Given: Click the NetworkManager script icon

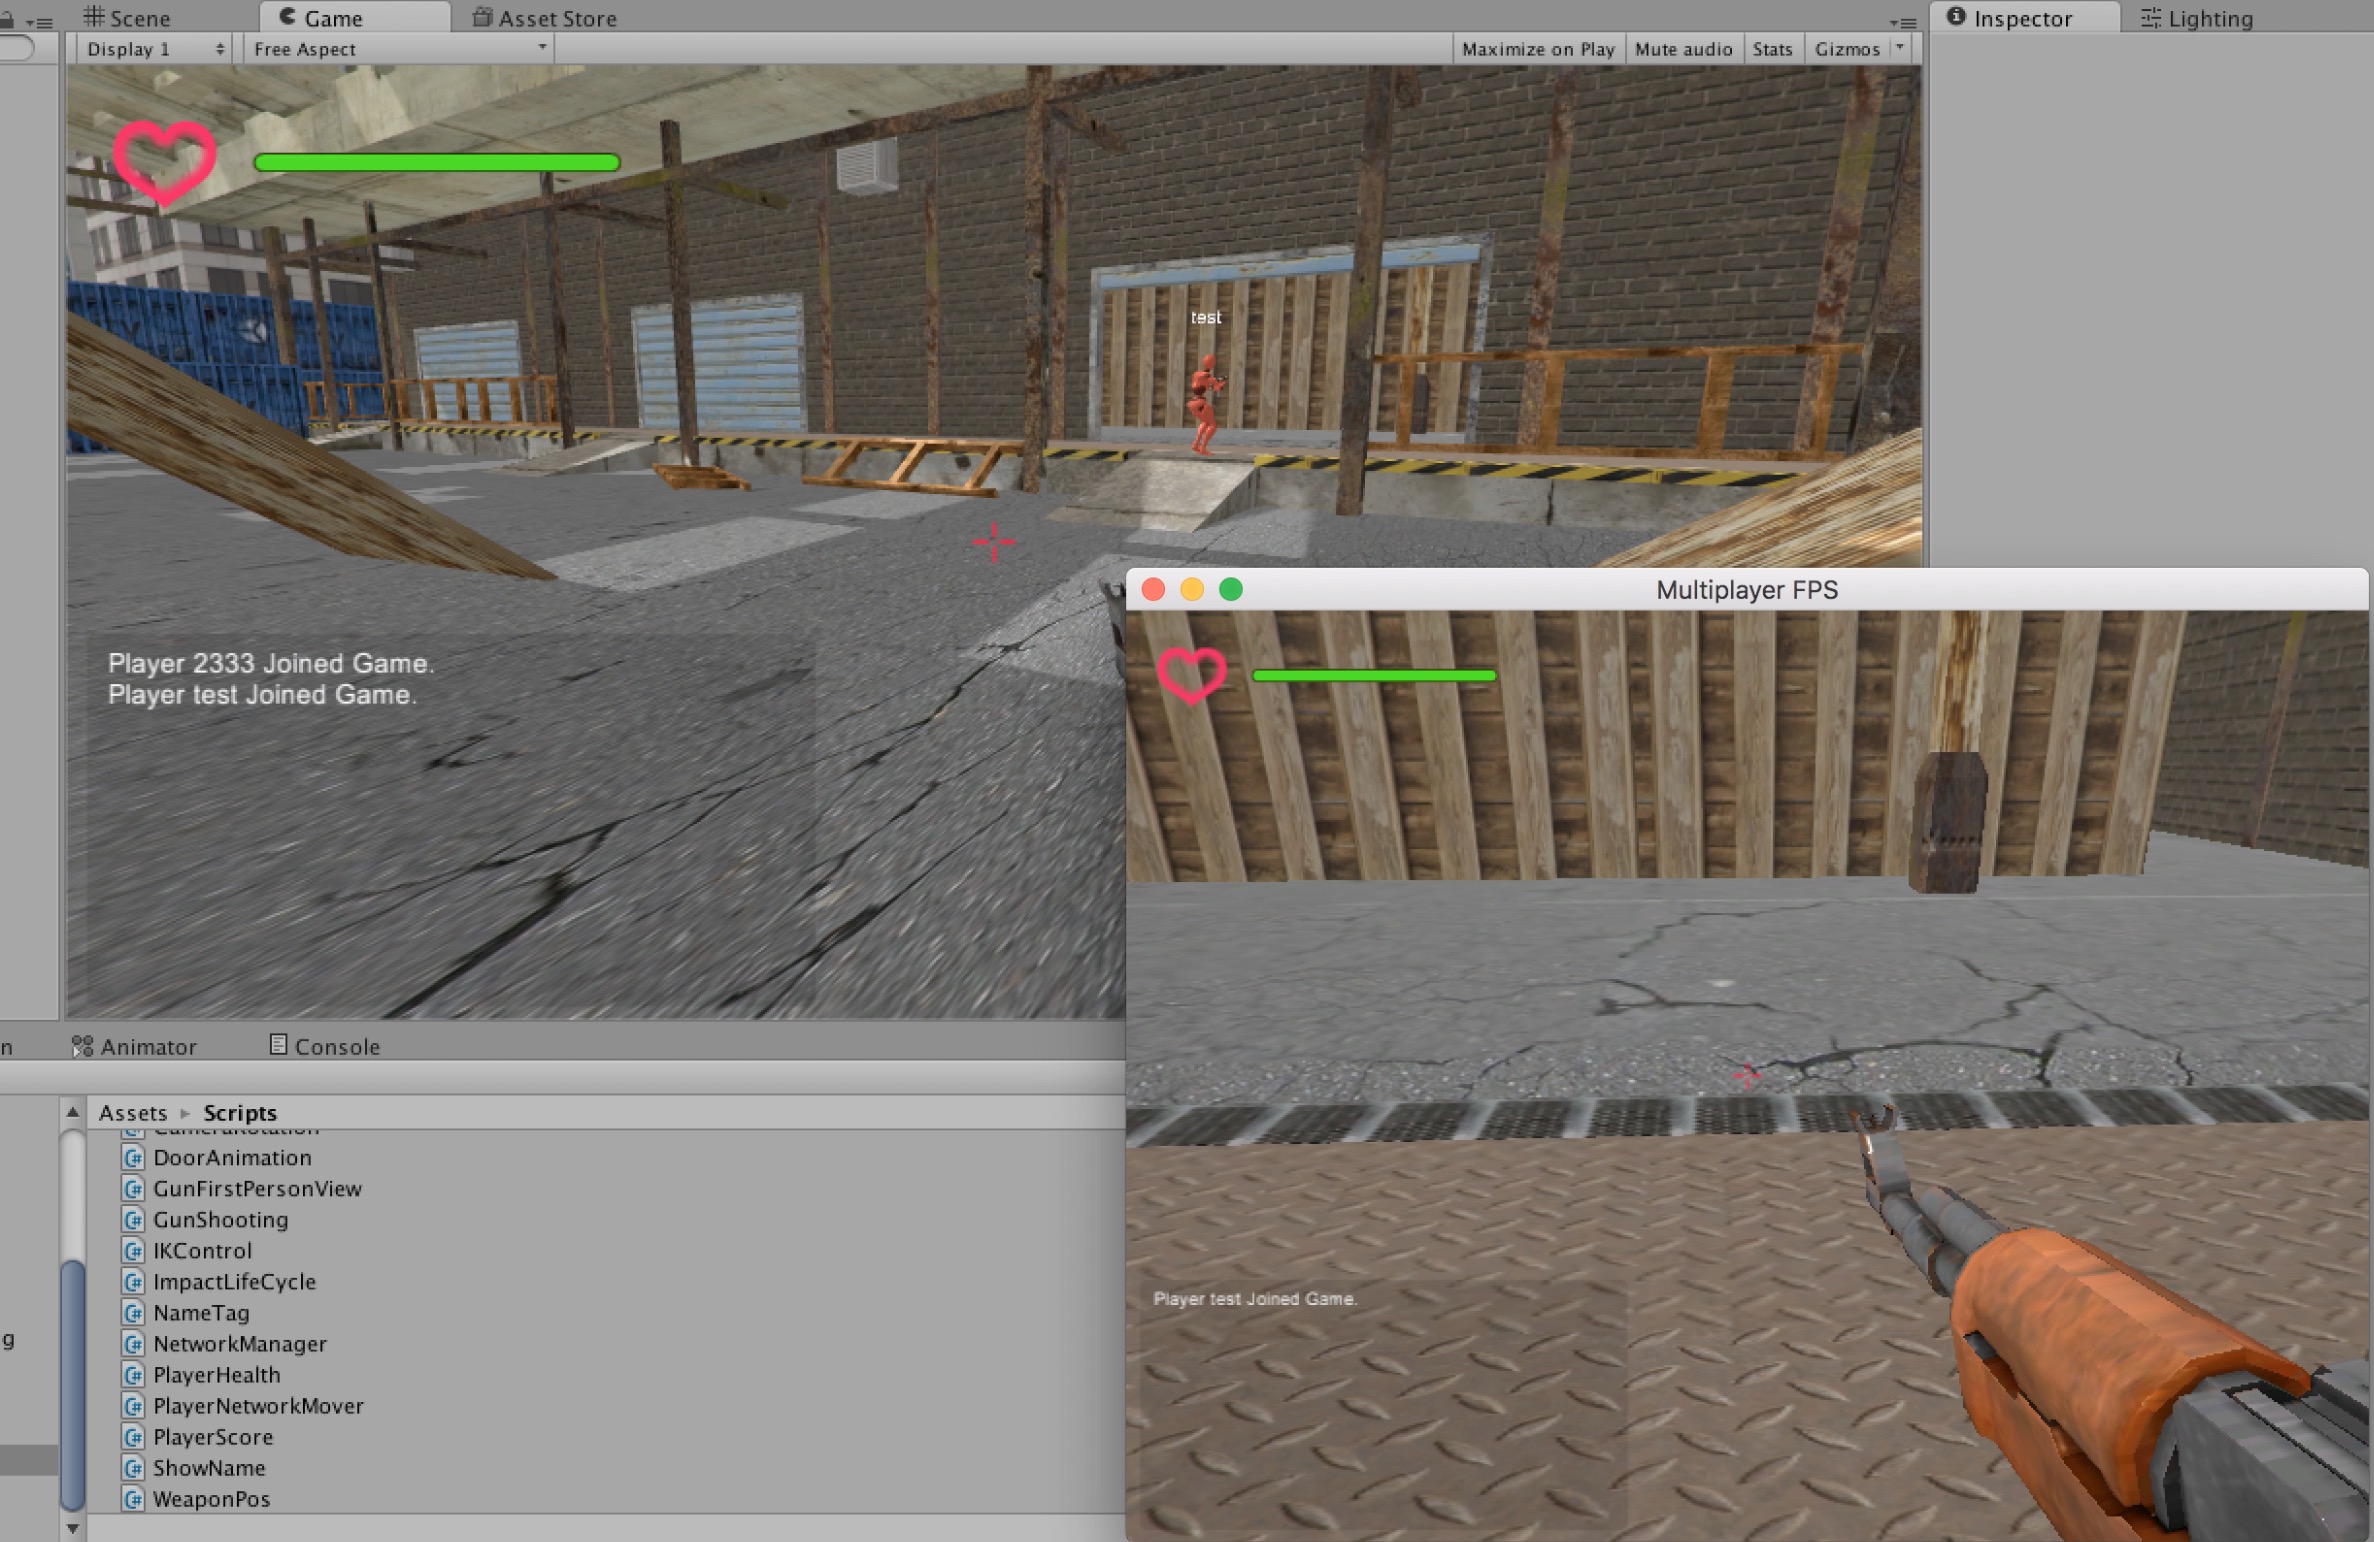Looking at the screenshot, I should 133,1344.
